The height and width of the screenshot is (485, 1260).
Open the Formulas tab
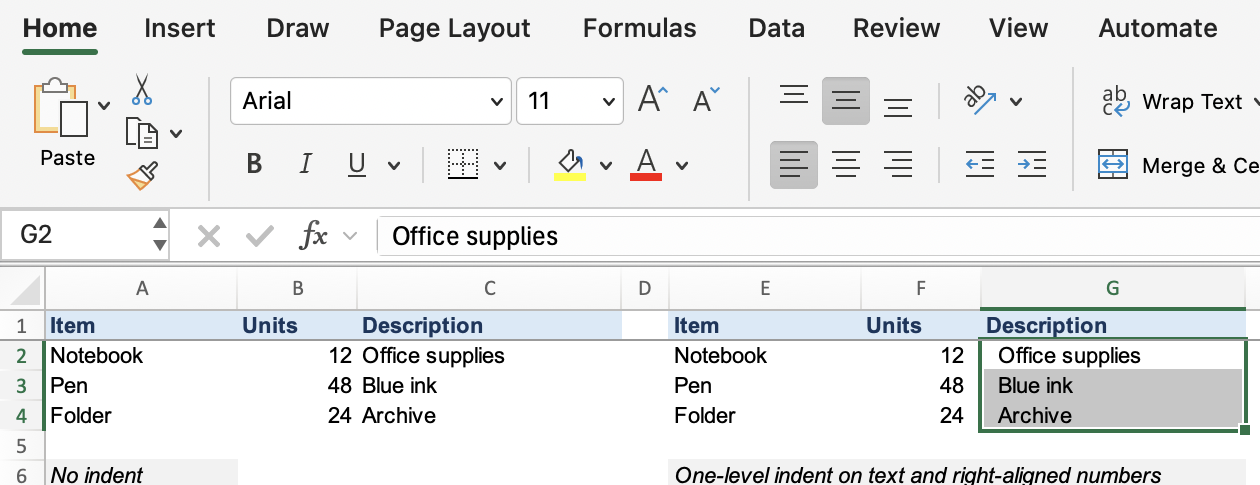[x=639, y=28]
